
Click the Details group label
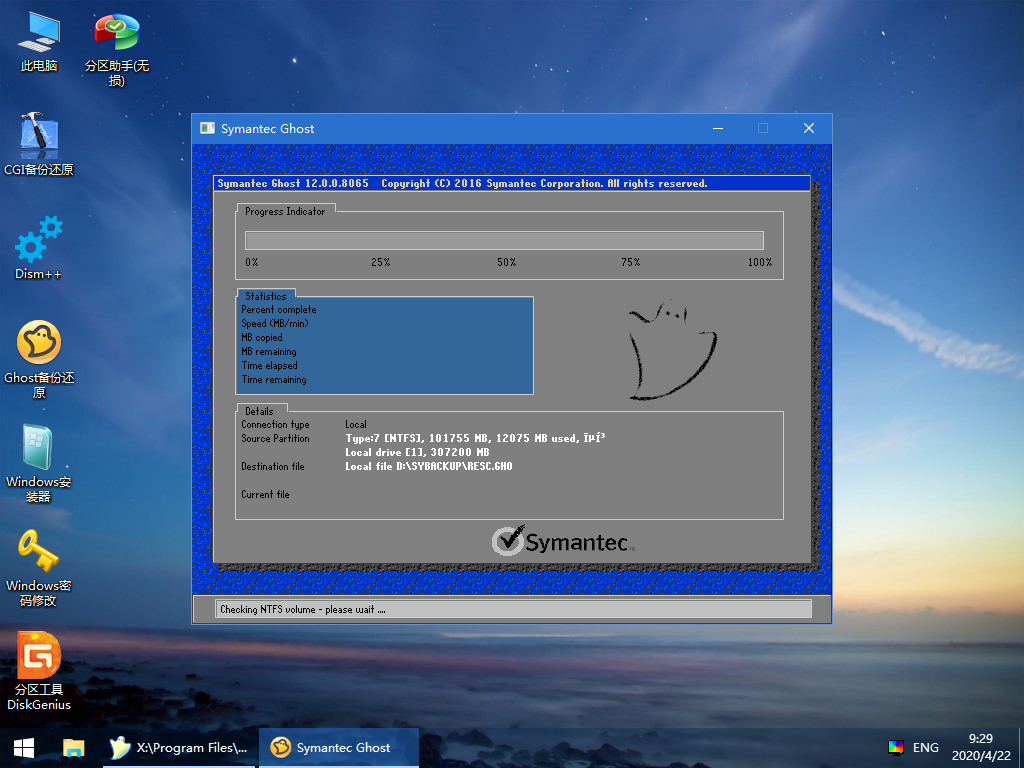tap(259, 411)
